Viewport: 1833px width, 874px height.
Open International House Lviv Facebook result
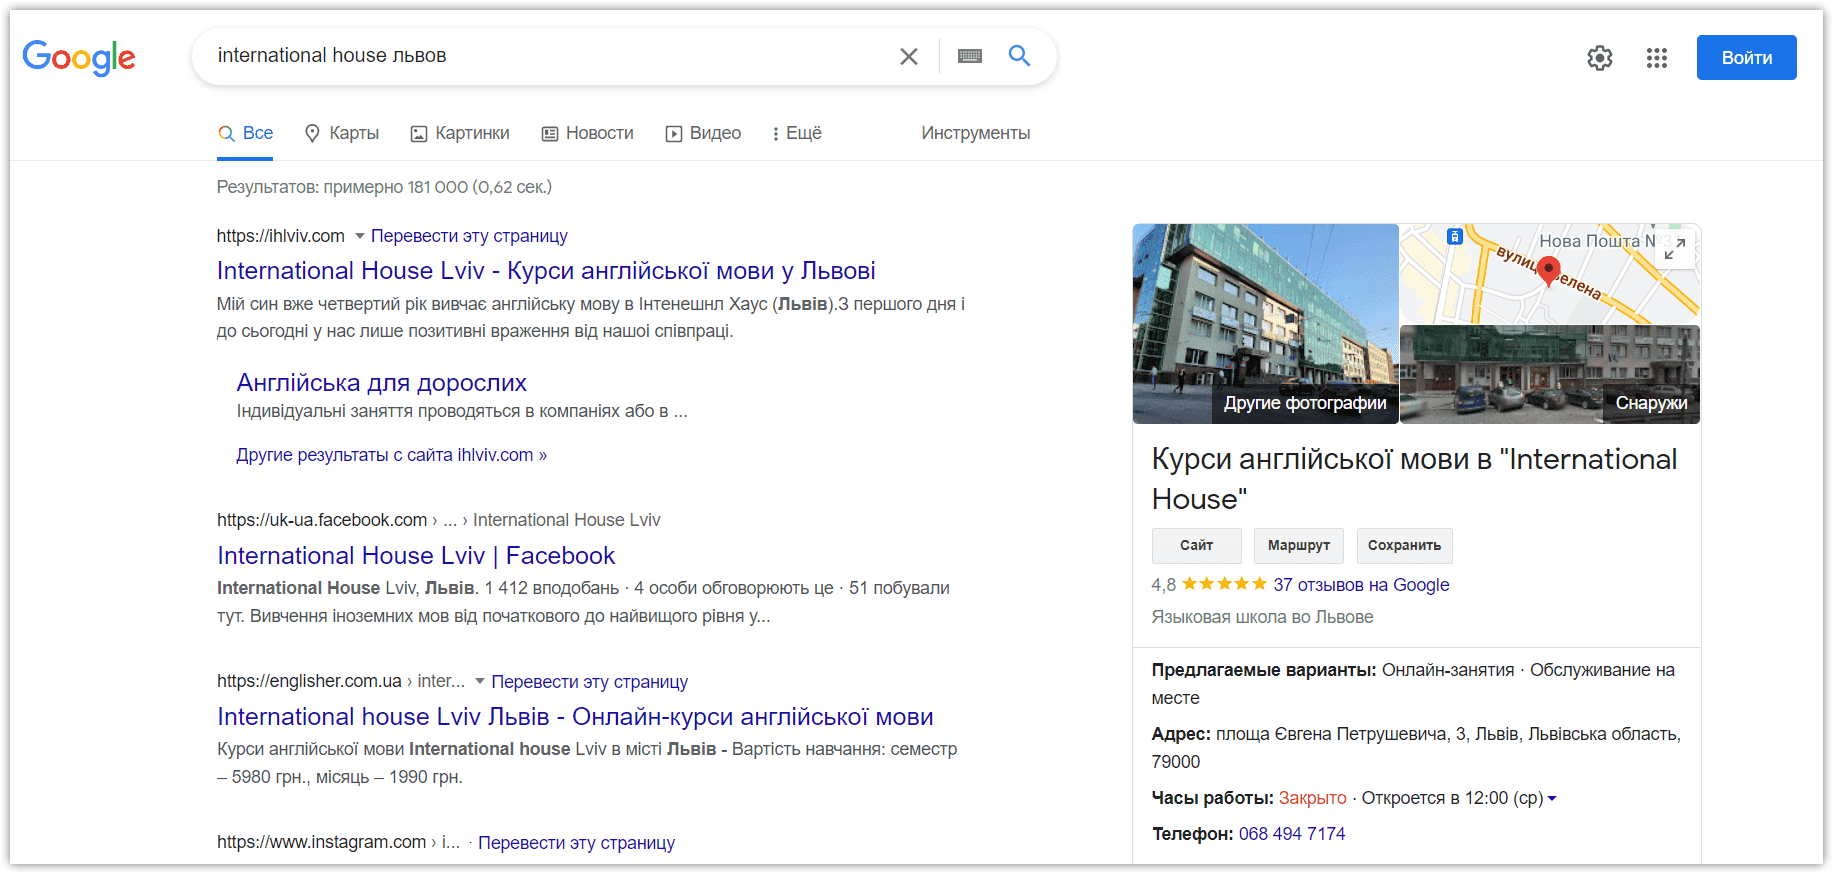416,556
